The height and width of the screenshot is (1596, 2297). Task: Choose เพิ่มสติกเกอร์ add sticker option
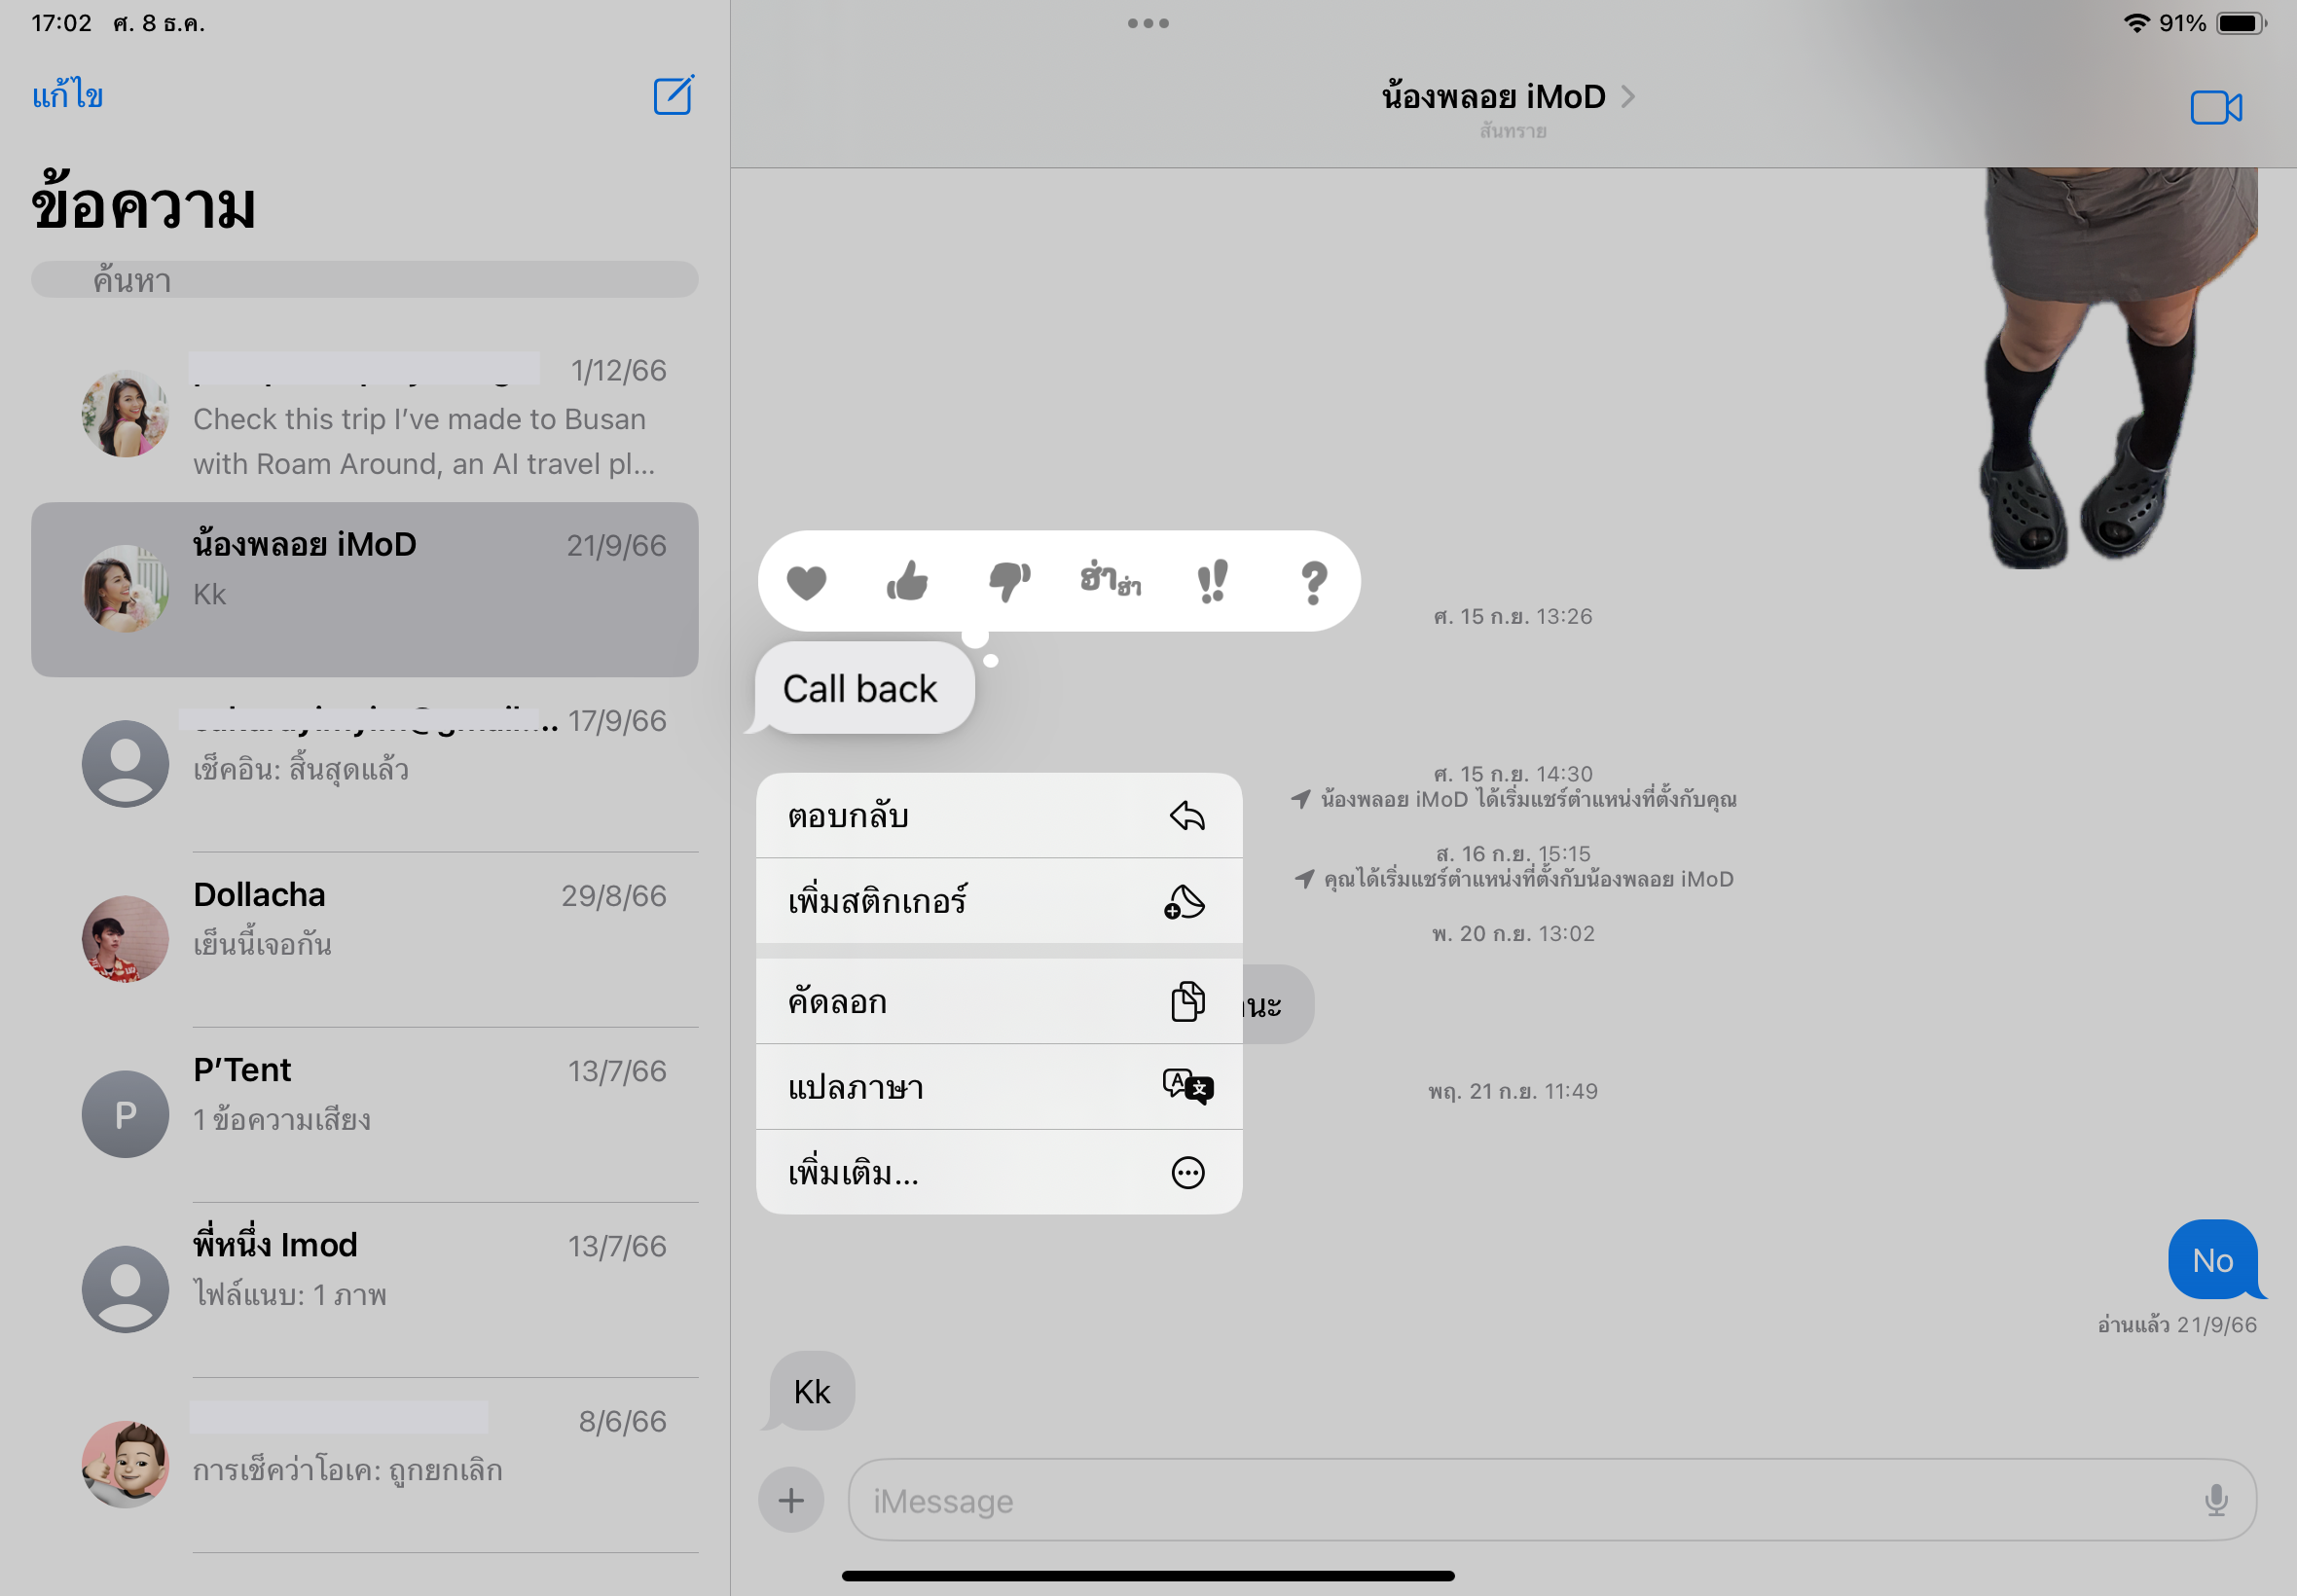[998, 901]
